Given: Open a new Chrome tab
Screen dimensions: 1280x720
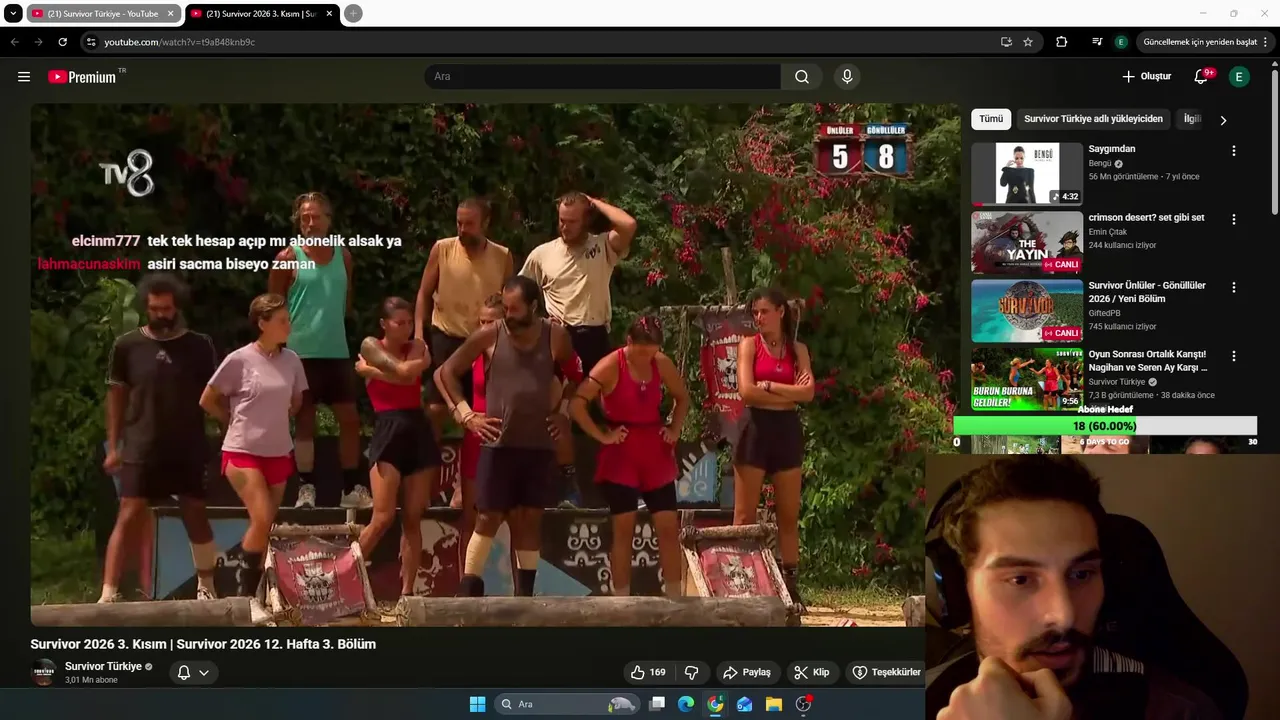Looking at the screenshot, I should 353,14.
